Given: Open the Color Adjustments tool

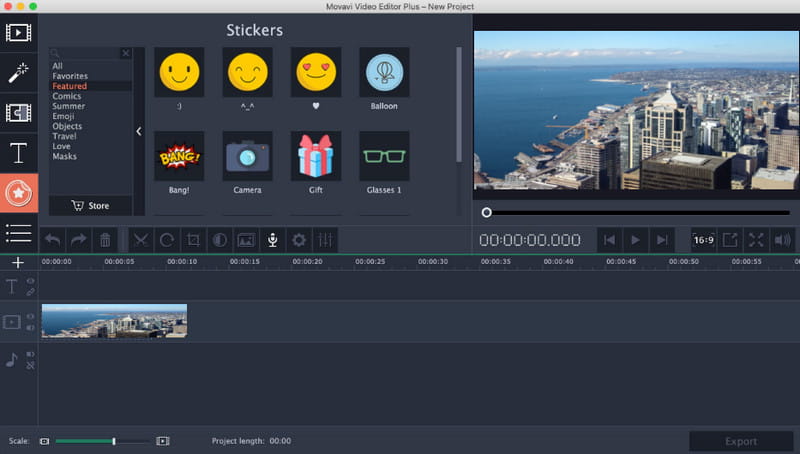Looking at the screenshot, I should click(x=220, y=240).
